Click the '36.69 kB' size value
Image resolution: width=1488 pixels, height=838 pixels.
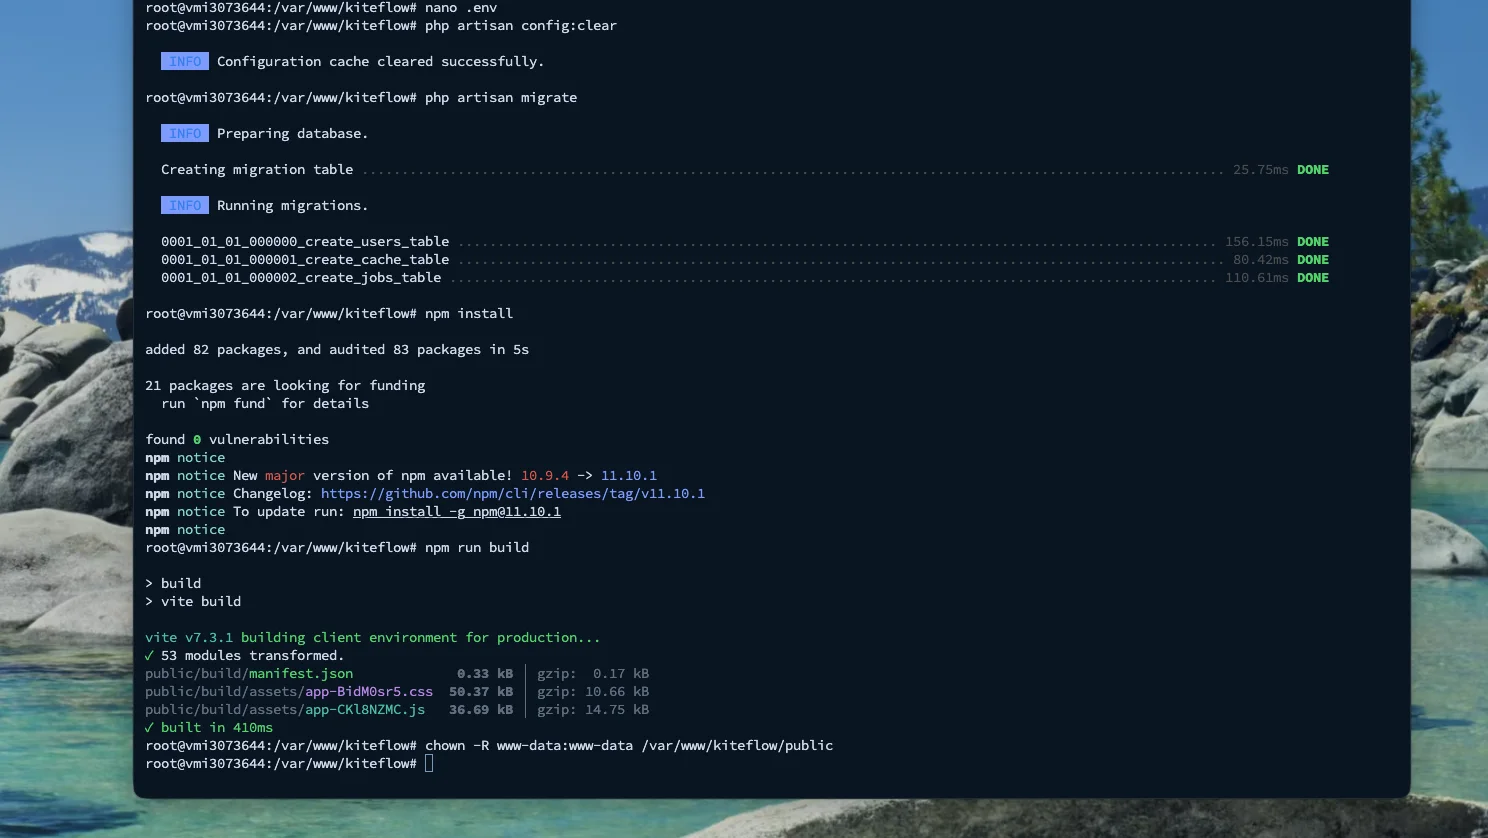[481, 709]
